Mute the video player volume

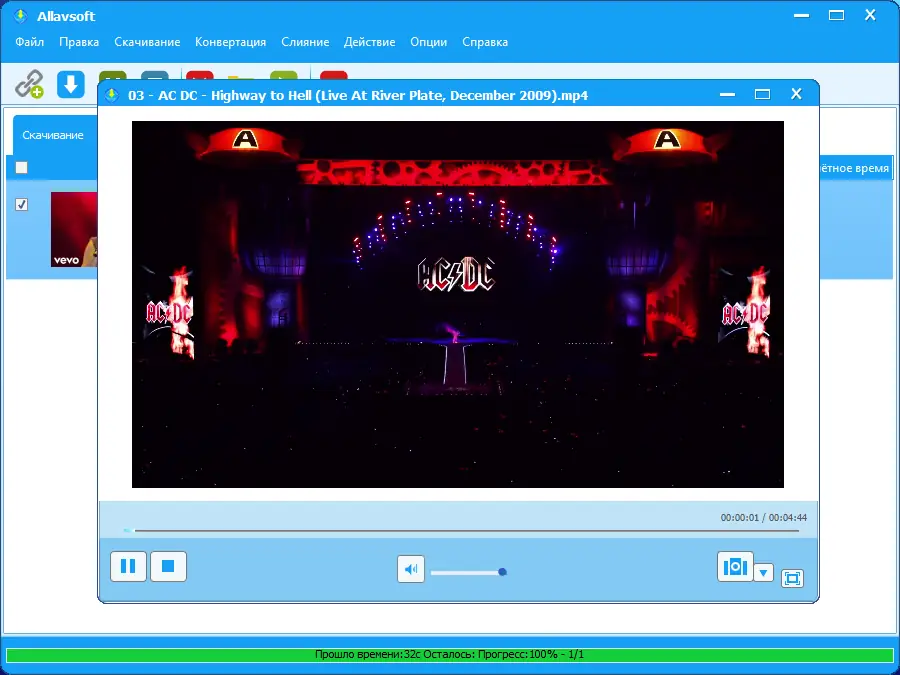(x=410, y=569)
